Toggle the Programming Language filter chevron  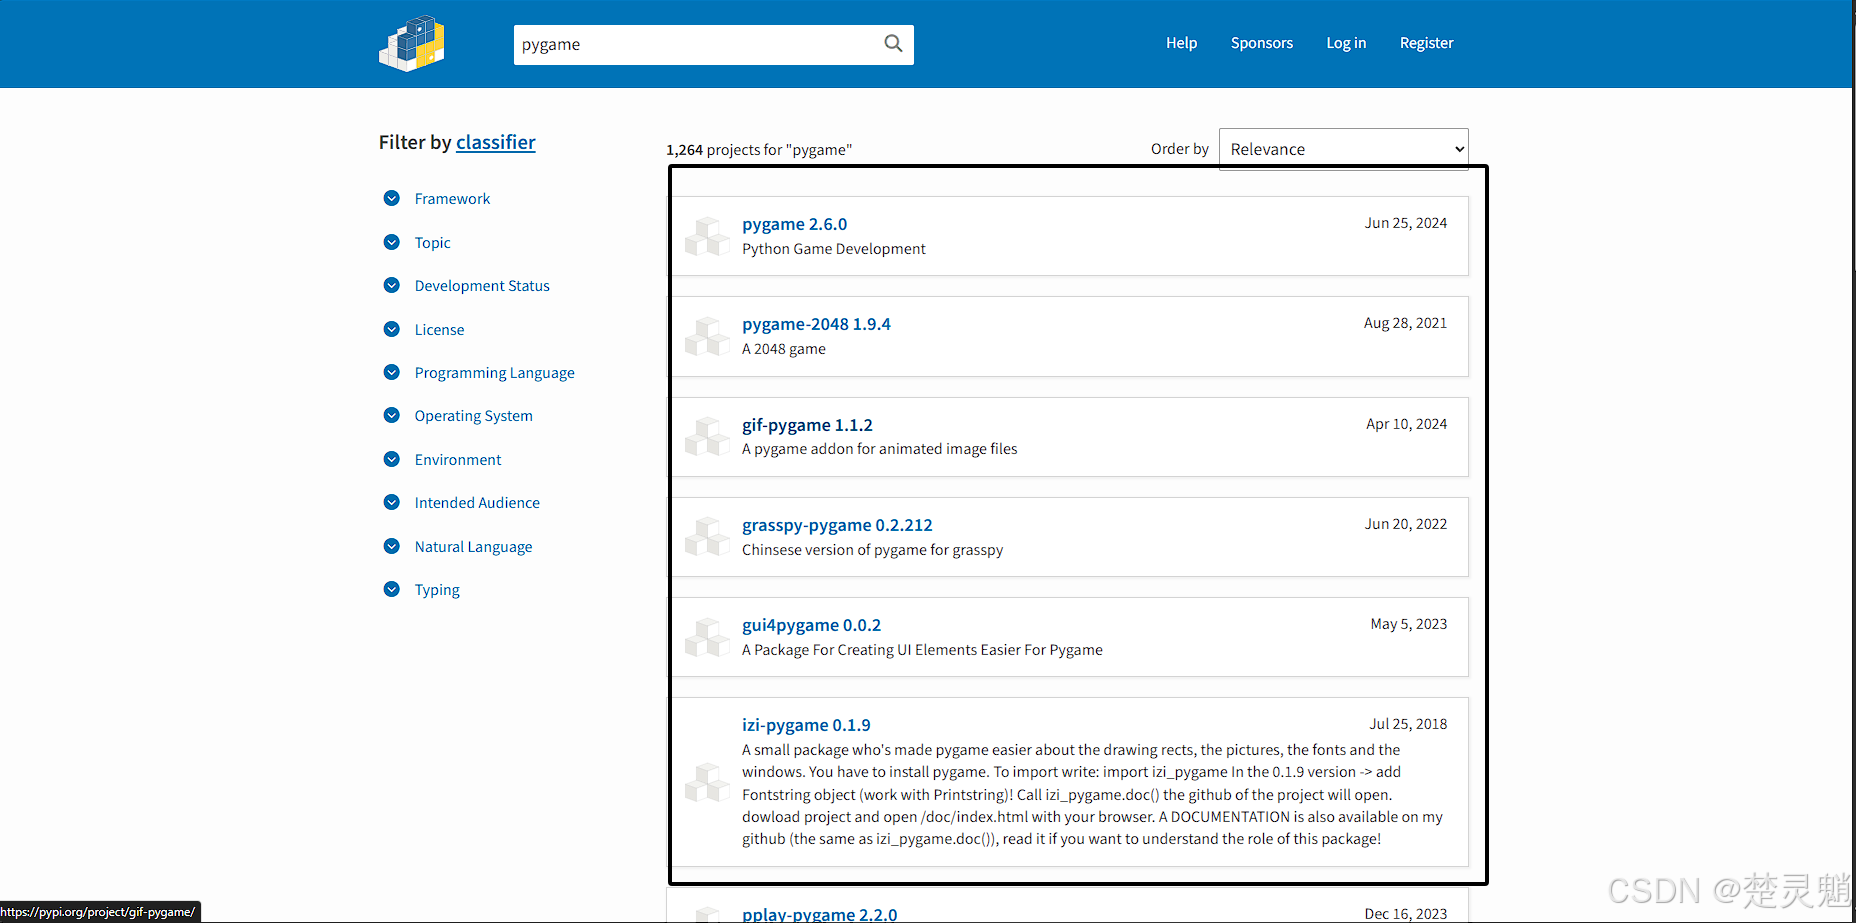(392, 372)
